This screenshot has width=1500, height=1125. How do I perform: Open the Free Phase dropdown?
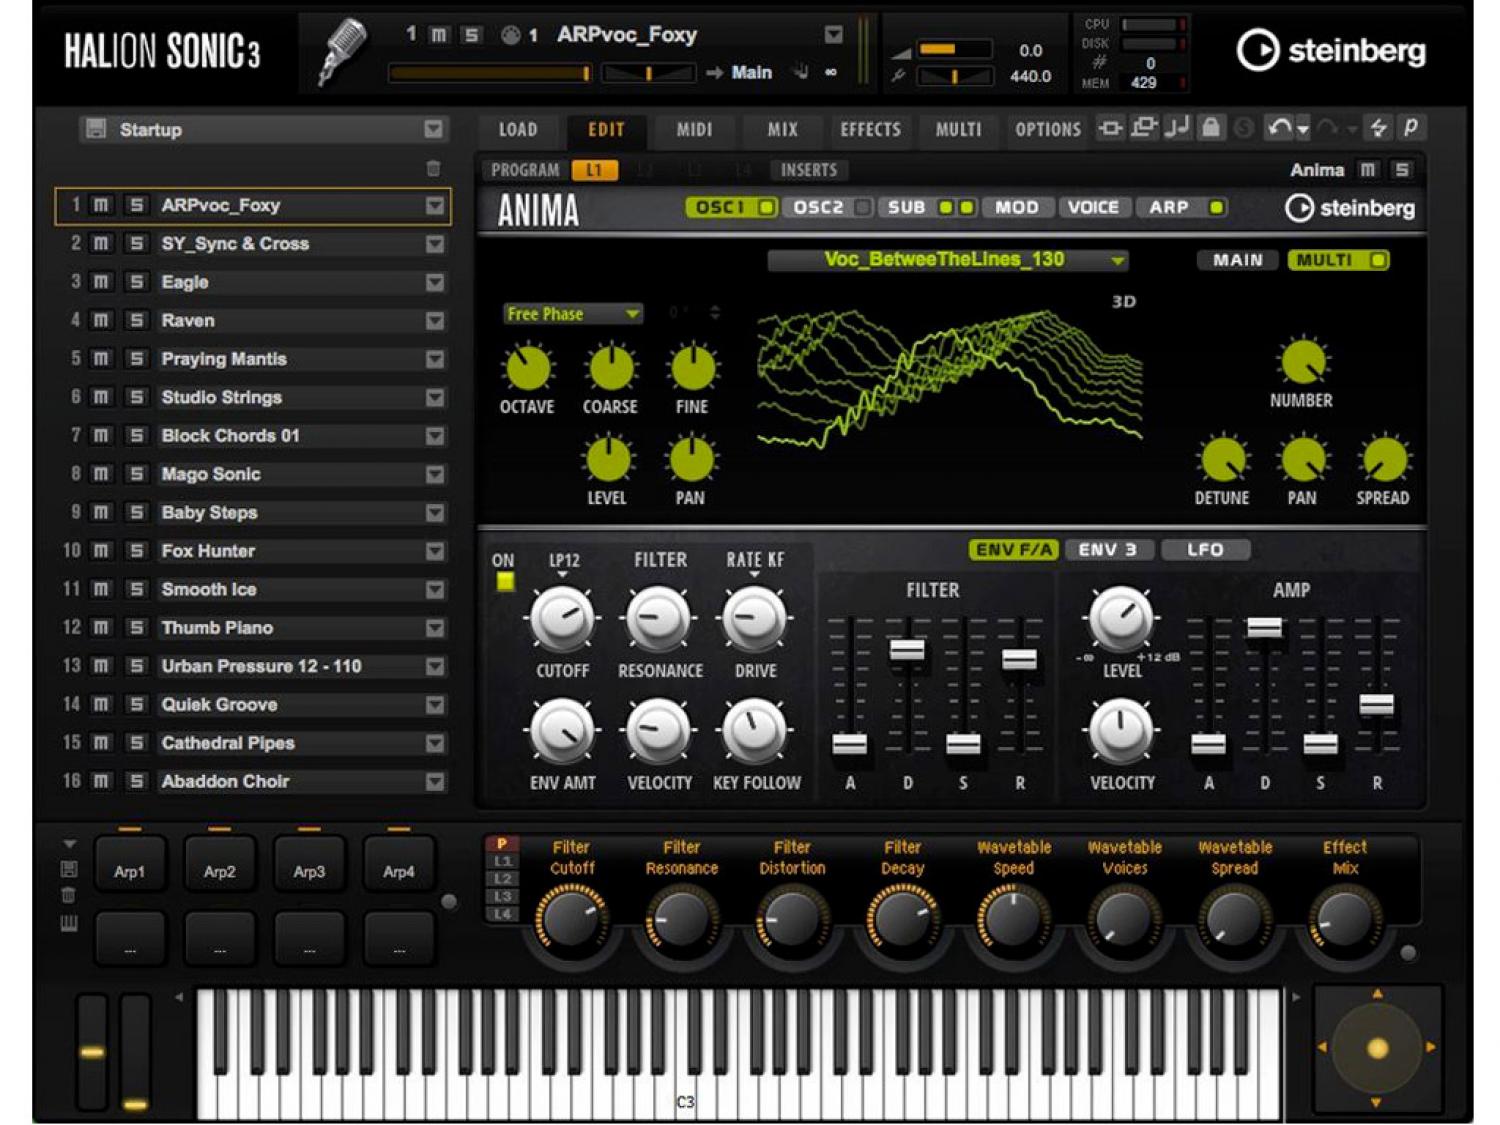[x=572, y=314]
